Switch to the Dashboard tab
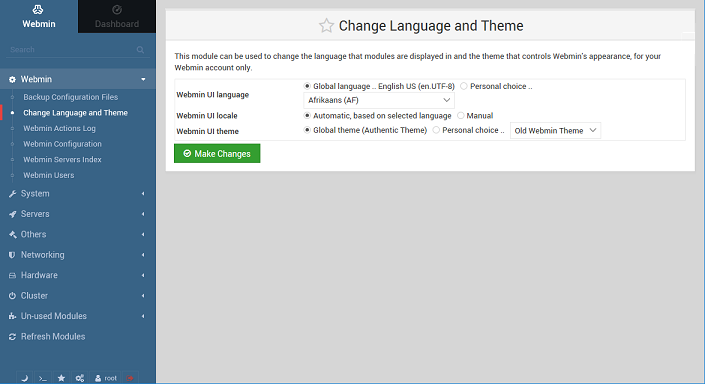Screen dimensions: 705x384 pyautogui.click(x=117, y=17)
